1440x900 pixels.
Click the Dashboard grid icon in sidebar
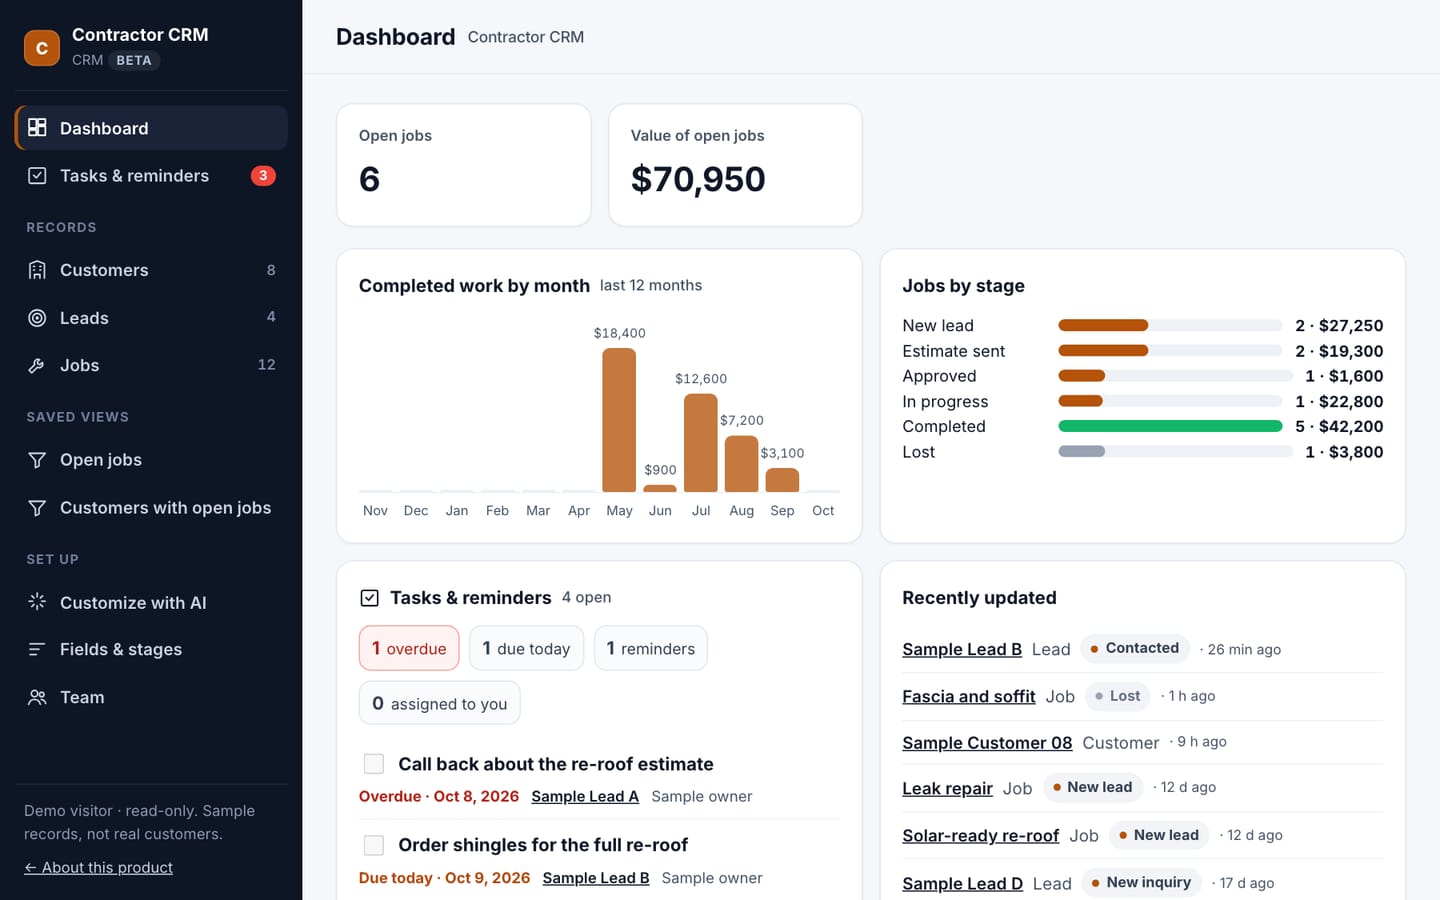click(37, 128)
